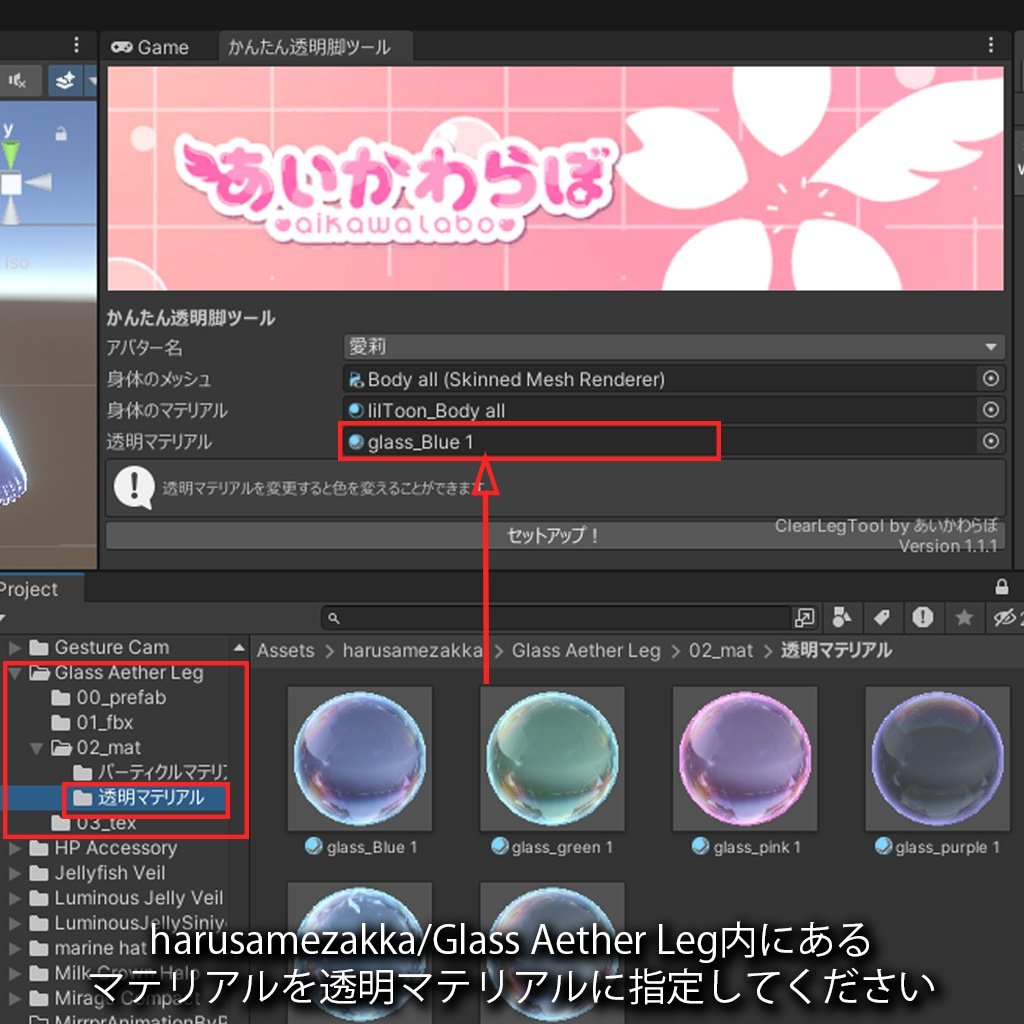Screen dimensions: 1024x1024
Task: Collapse the Glass Aether Leg folder
Action: coord(14,673)
